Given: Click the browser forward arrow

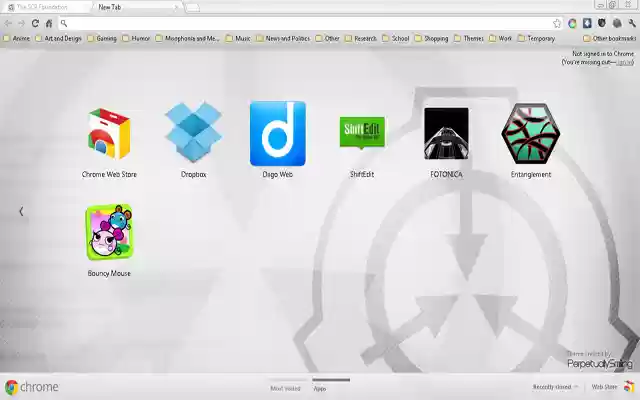Looking at the screenshot, I should (21, 23).
